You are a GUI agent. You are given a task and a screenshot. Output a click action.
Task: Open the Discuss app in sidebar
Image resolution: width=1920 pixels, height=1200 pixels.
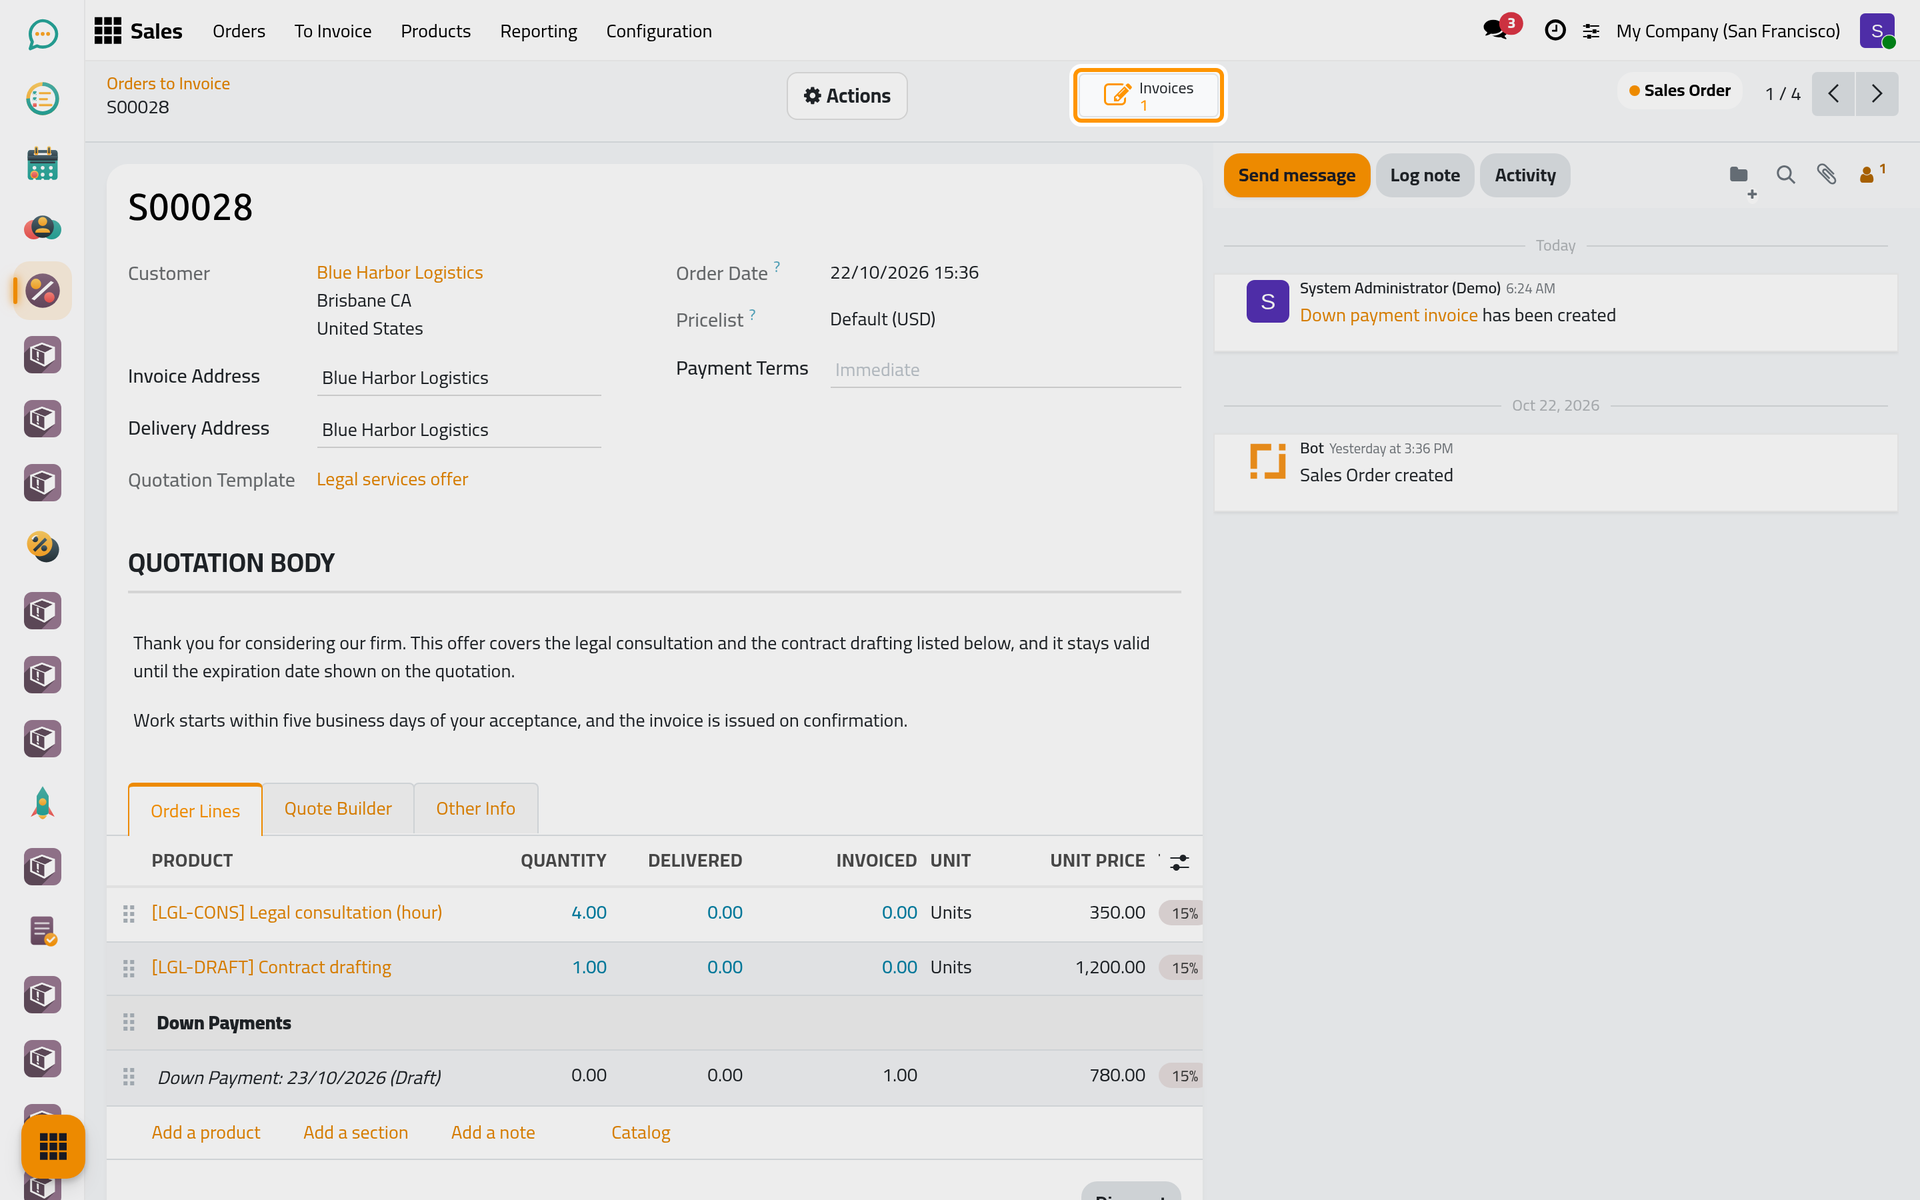point(42,35)
